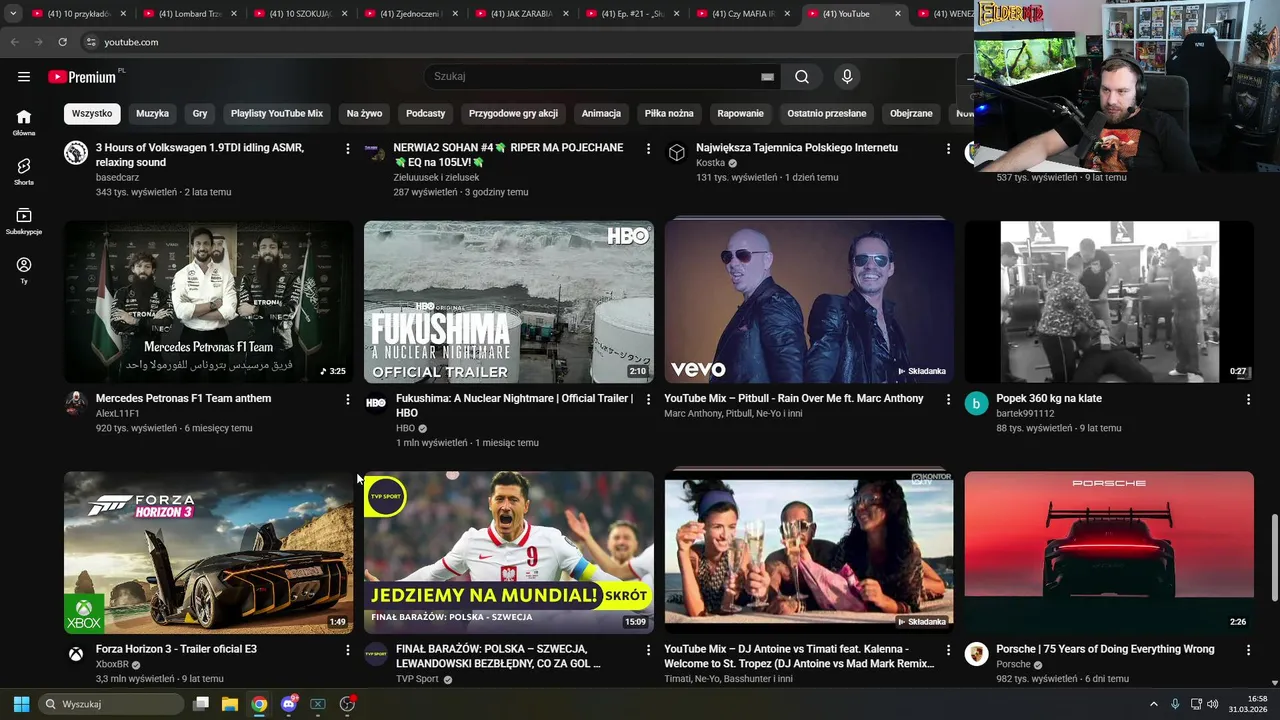The height and width of the screenshot is (720, 1280).
Task: Reload the page with browser refresh button
Action: click(x=62, y=42)
